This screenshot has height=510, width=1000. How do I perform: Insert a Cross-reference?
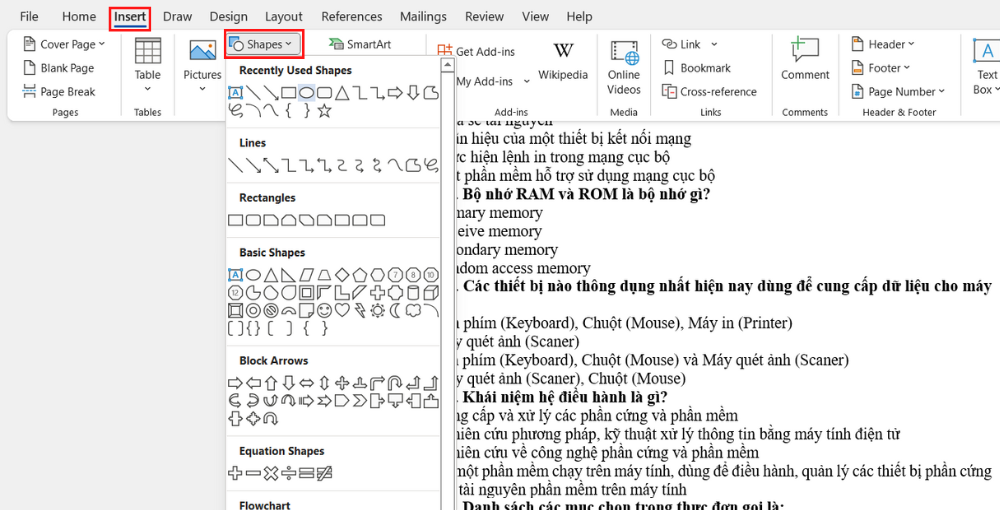(709, 92)
